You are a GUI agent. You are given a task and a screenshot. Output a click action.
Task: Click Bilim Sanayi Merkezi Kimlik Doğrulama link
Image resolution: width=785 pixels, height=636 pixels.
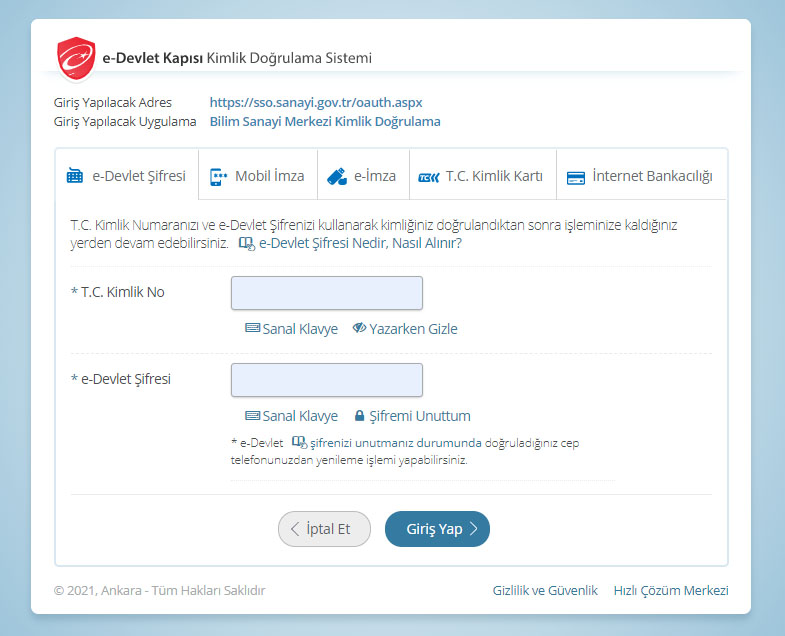tap(325, 122)
